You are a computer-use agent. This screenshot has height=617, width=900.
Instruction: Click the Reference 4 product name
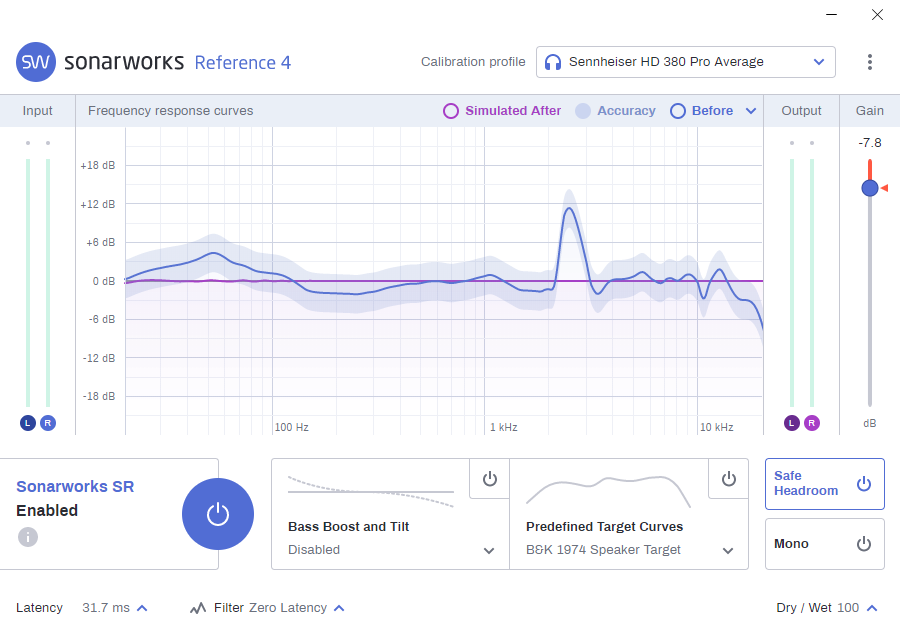coord(243,63)
